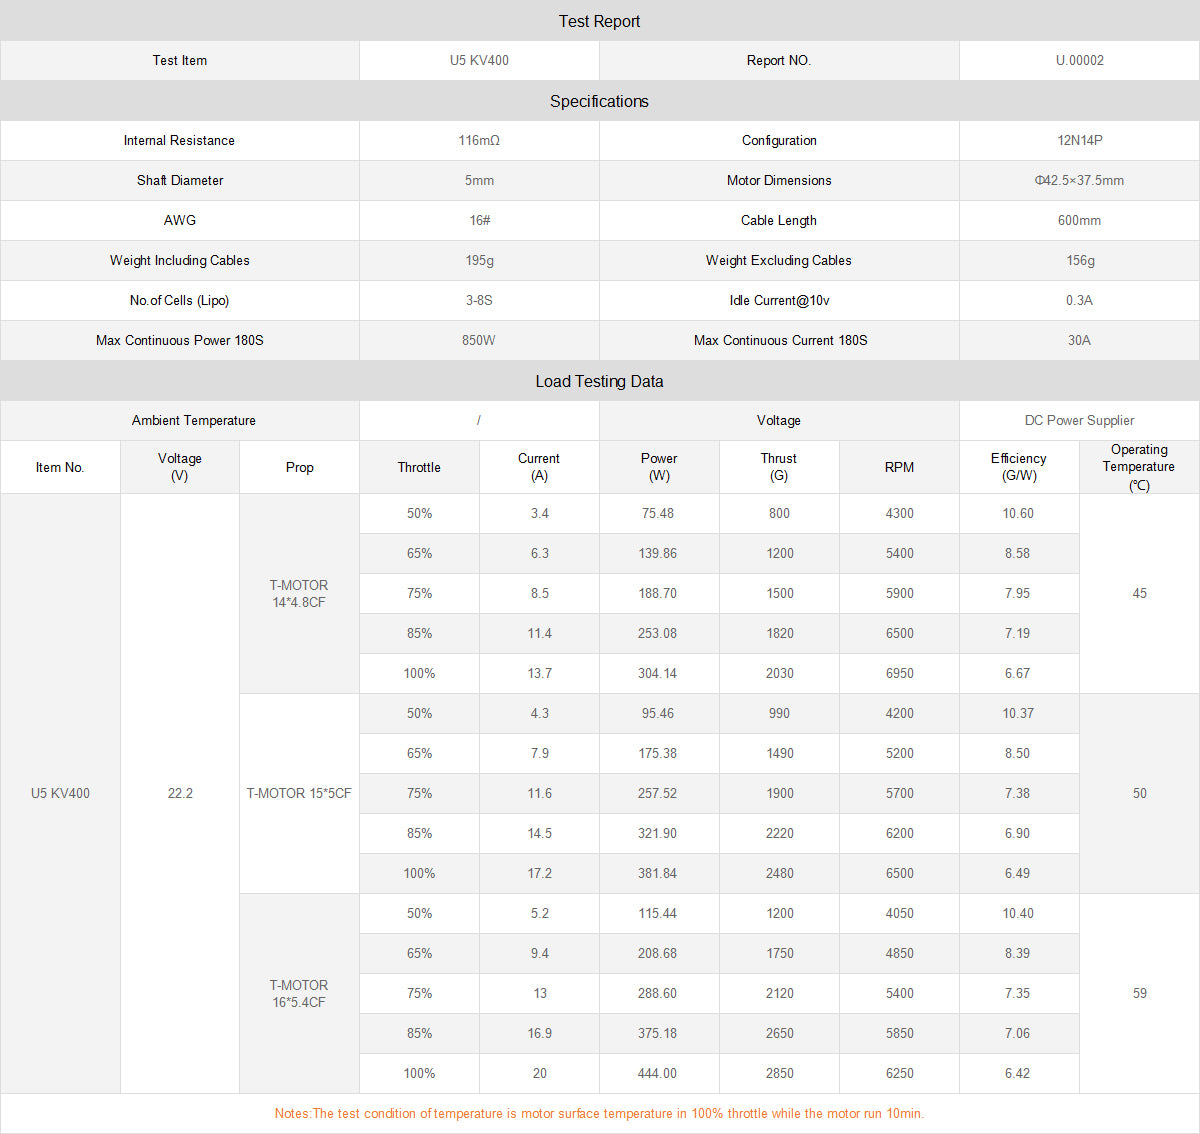Click the efficiency value '10.37'
This screenshot has width=1200, height=1134.
pyautogui.click(x=1018, y=713)
